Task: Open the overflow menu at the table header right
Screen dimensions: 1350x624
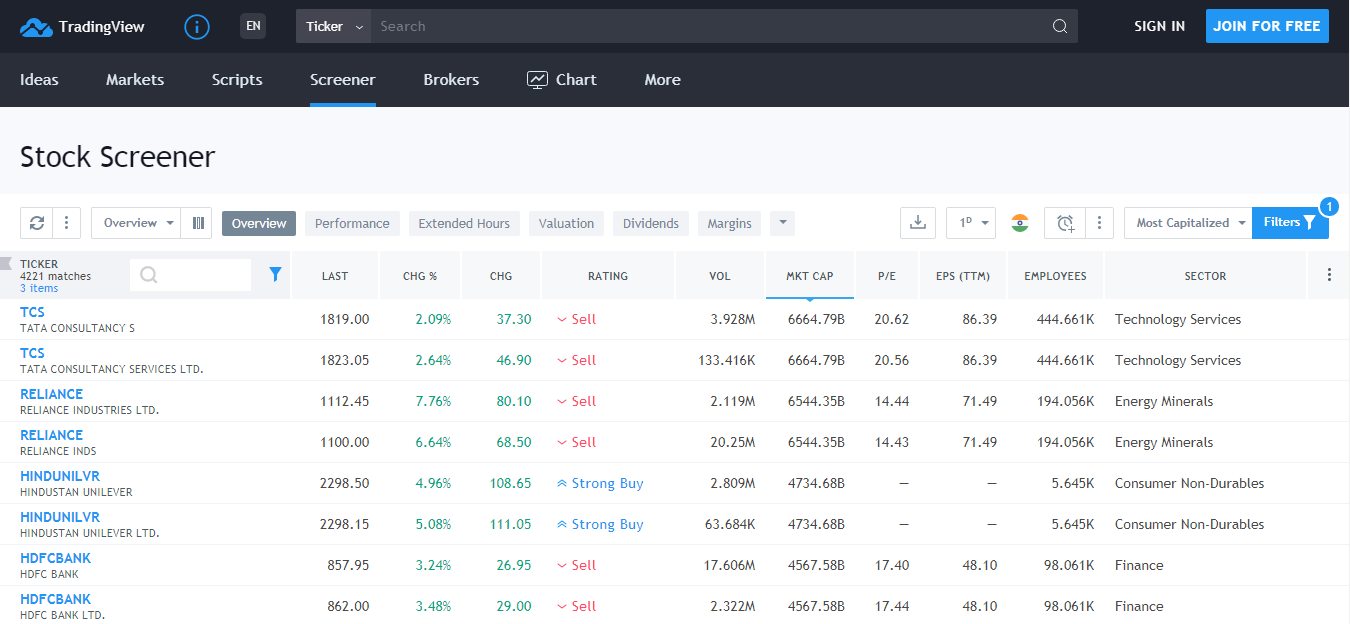Action: click(1329, 274)
